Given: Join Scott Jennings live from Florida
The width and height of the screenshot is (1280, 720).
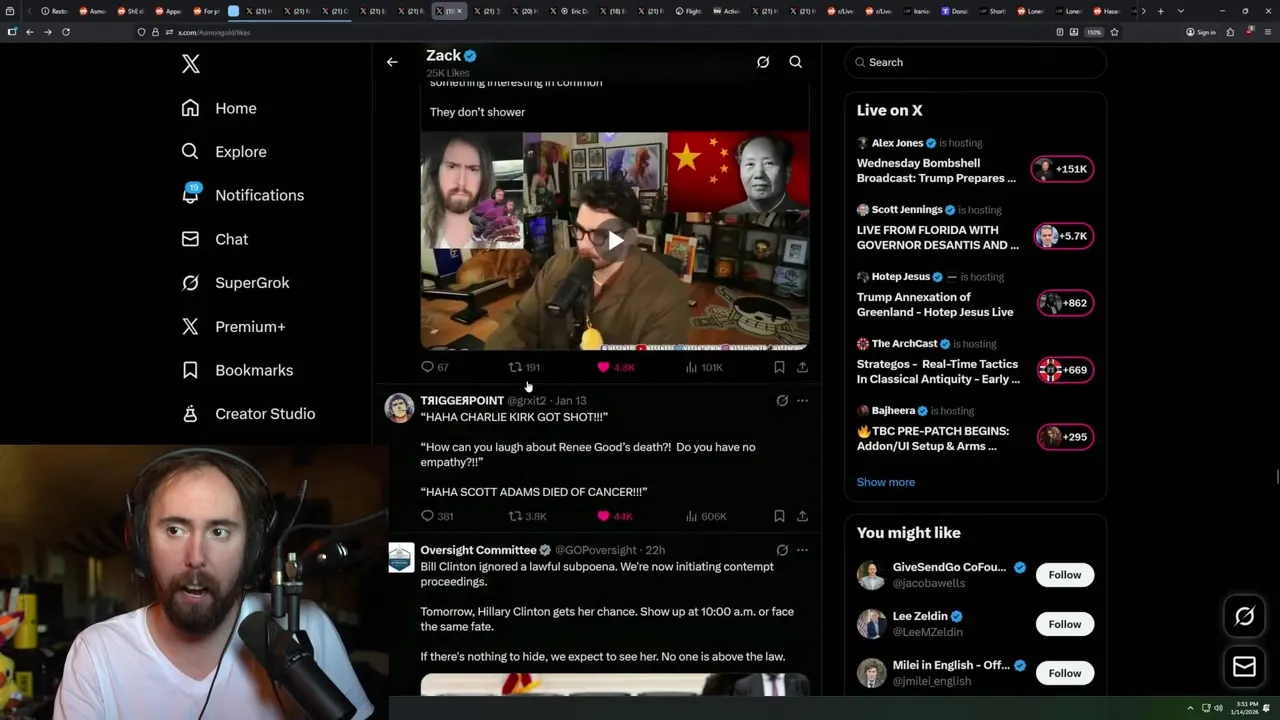Looking at the screenshot, I should [x=937, y=238].
